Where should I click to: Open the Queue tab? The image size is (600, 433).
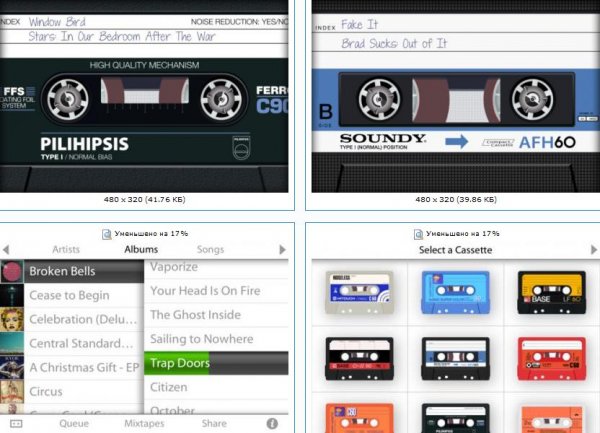[x=74, y=423]
